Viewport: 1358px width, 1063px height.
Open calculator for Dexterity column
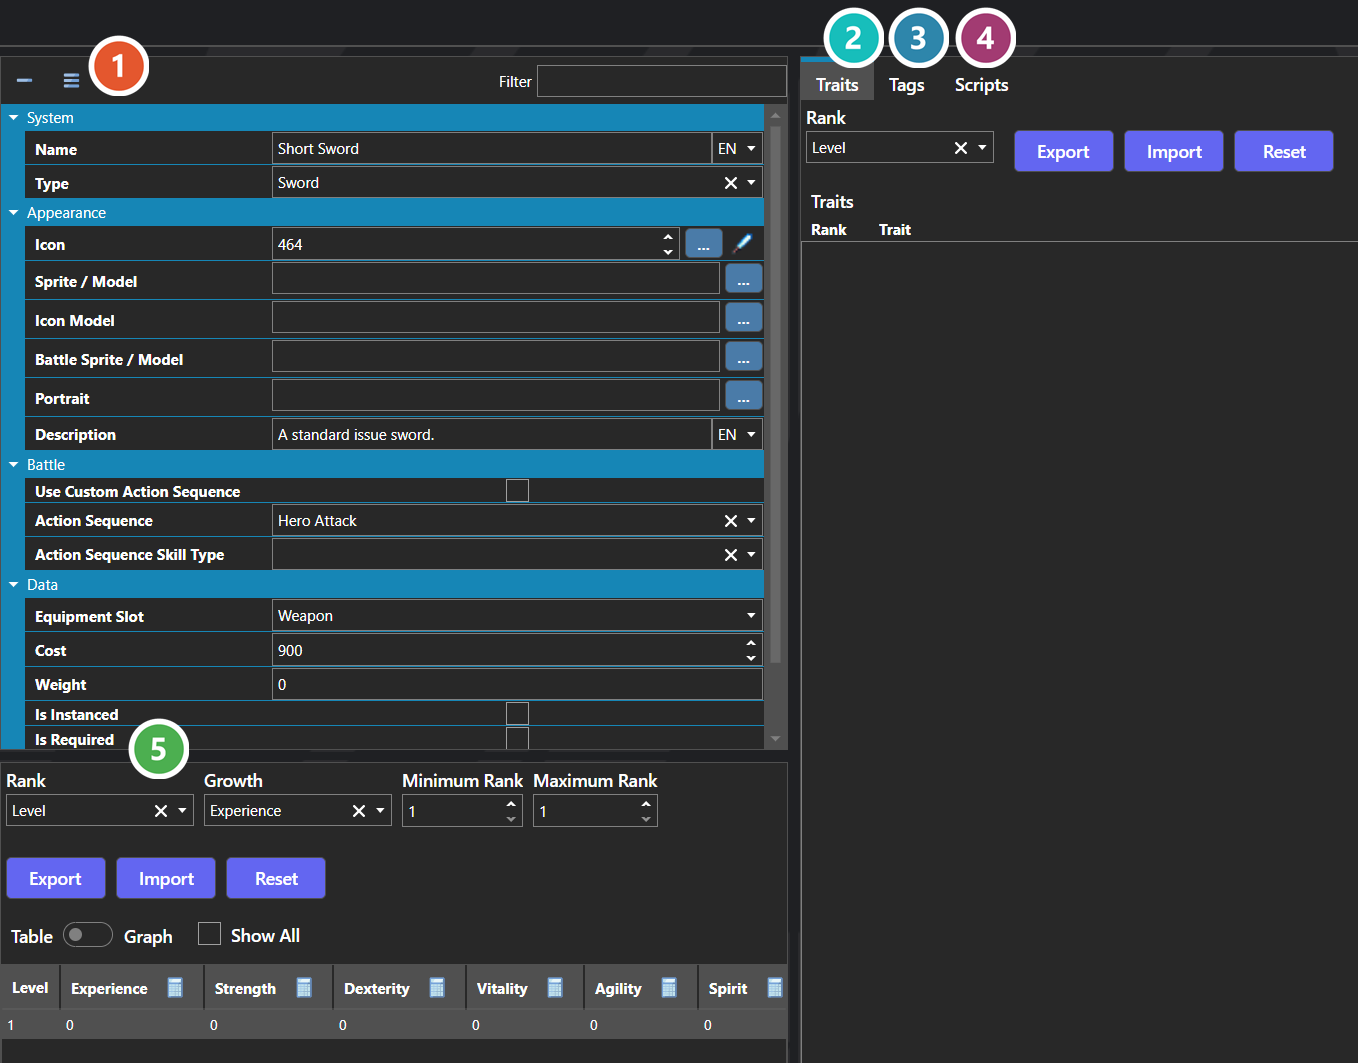(437, 988)
